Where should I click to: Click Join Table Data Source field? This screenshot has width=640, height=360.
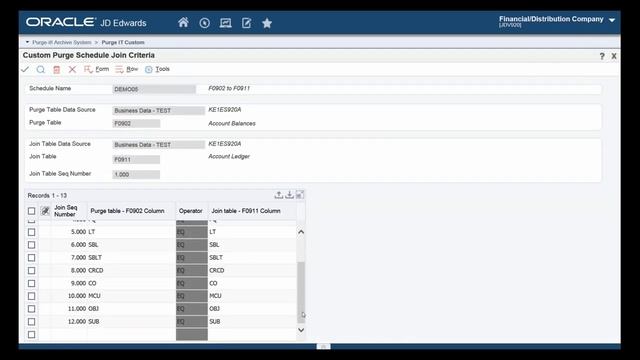coord(158,145)
